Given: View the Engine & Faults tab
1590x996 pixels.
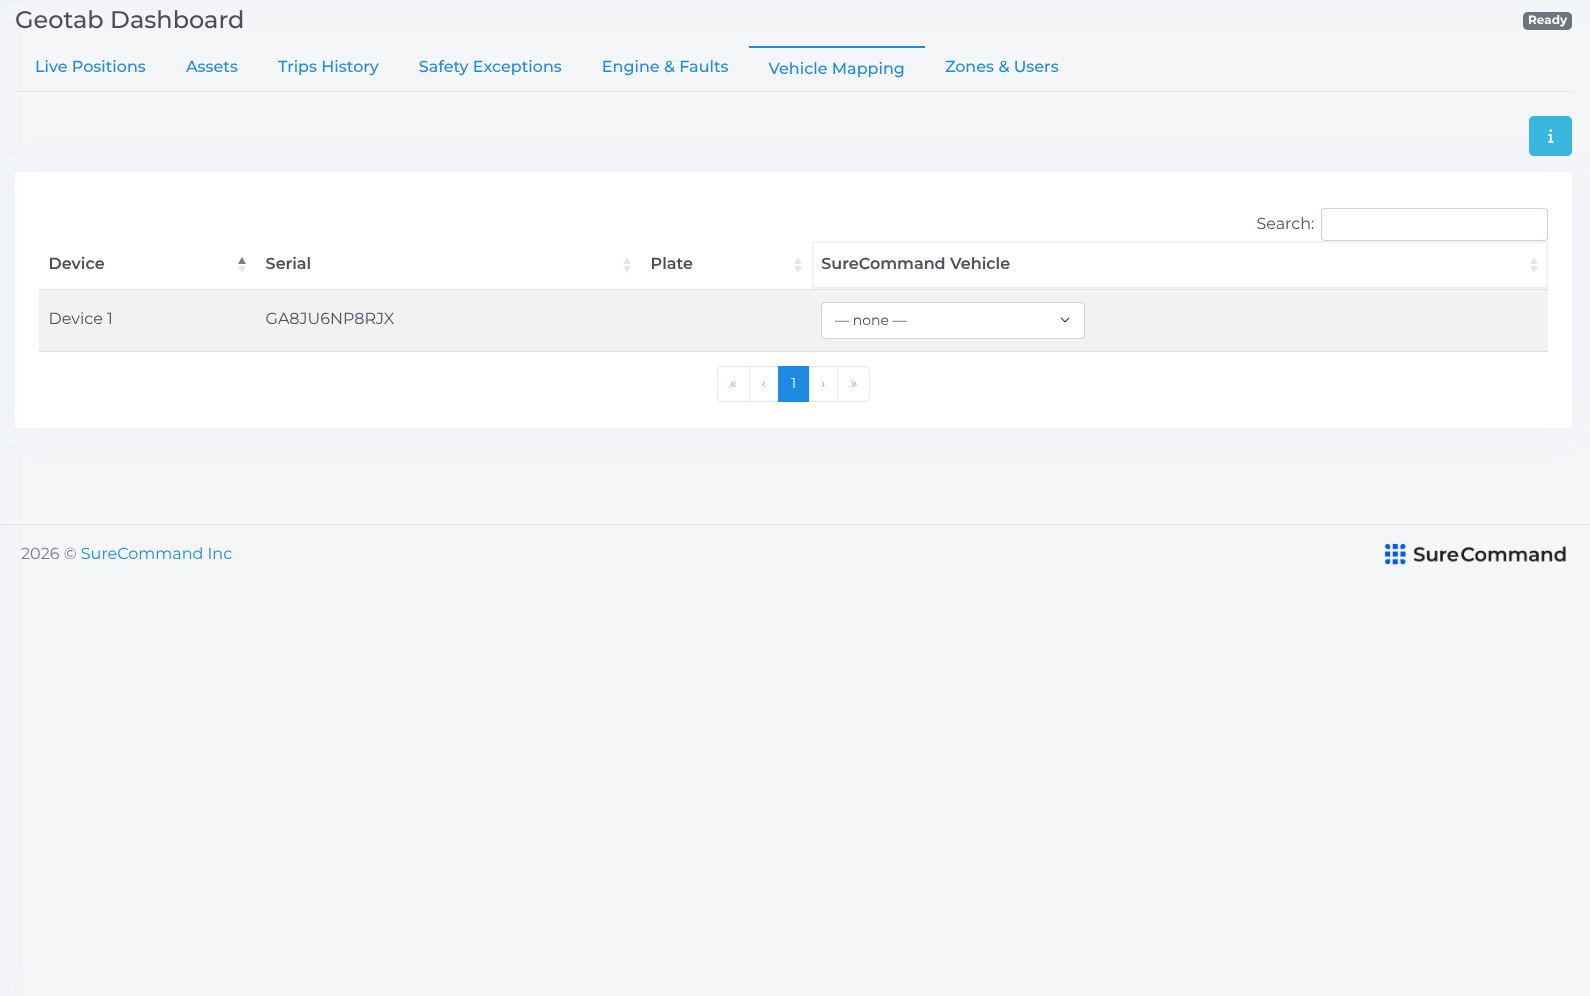Looking at the screenshot, I should tap(665, 66).
